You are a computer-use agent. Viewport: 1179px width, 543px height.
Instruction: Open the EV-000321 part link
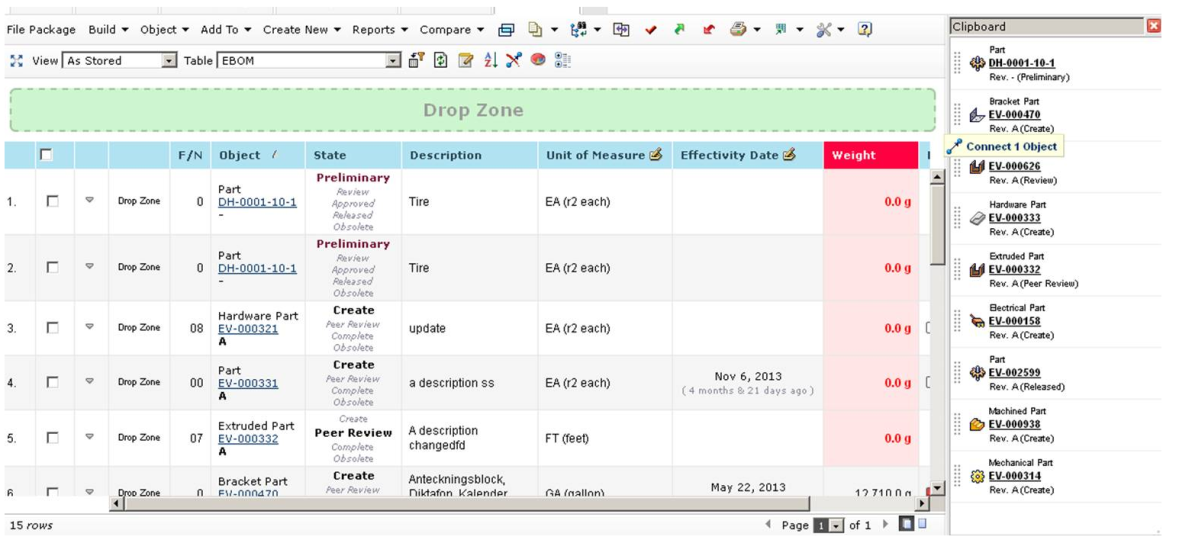[248, 328]
